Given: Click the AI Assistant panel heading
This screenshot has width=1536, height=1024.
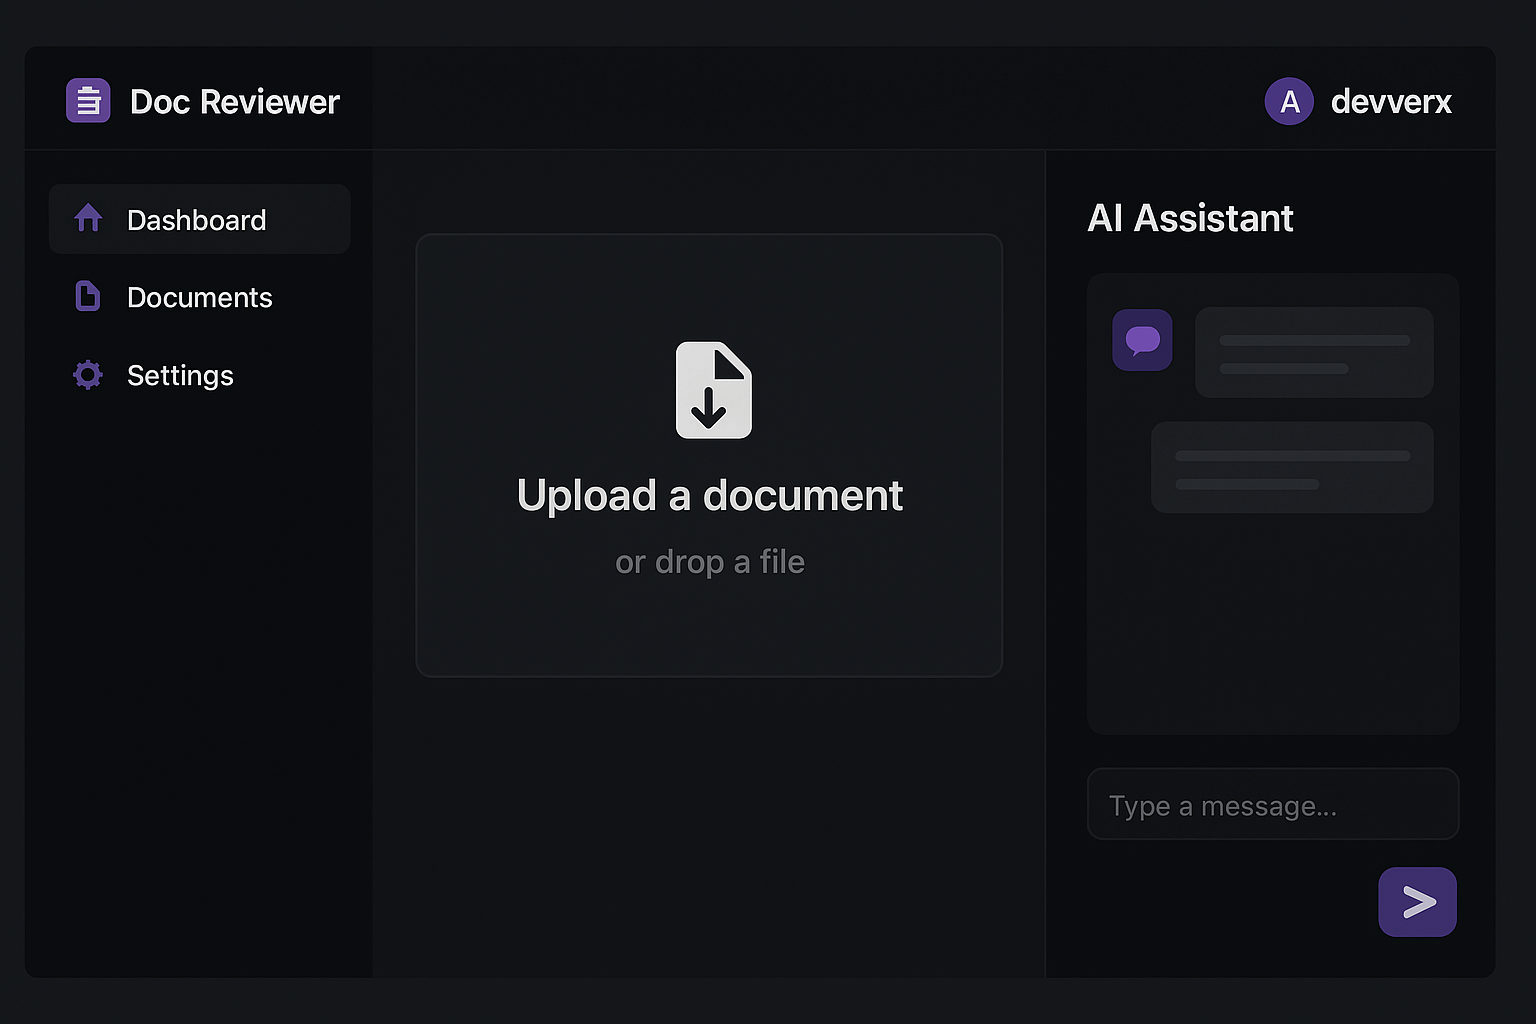Looking at the screenshot, I should (1190, 218).
